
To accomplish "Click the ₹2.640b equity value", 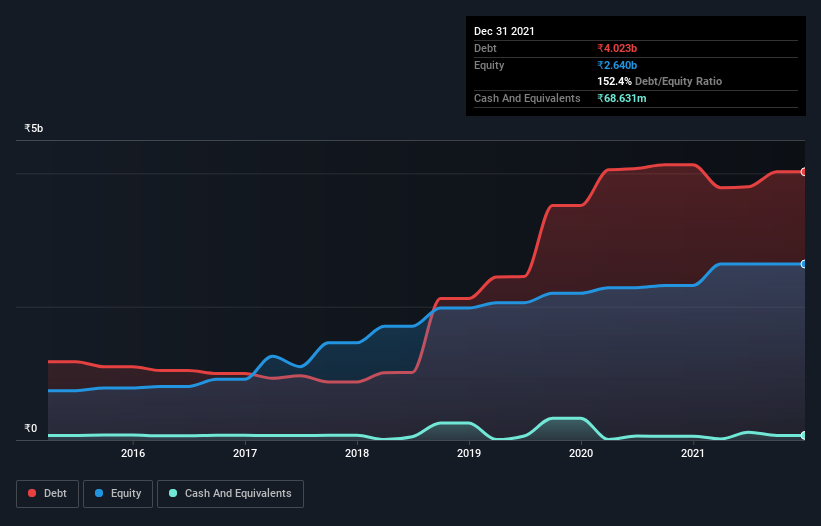I will (x=617, y=65).
